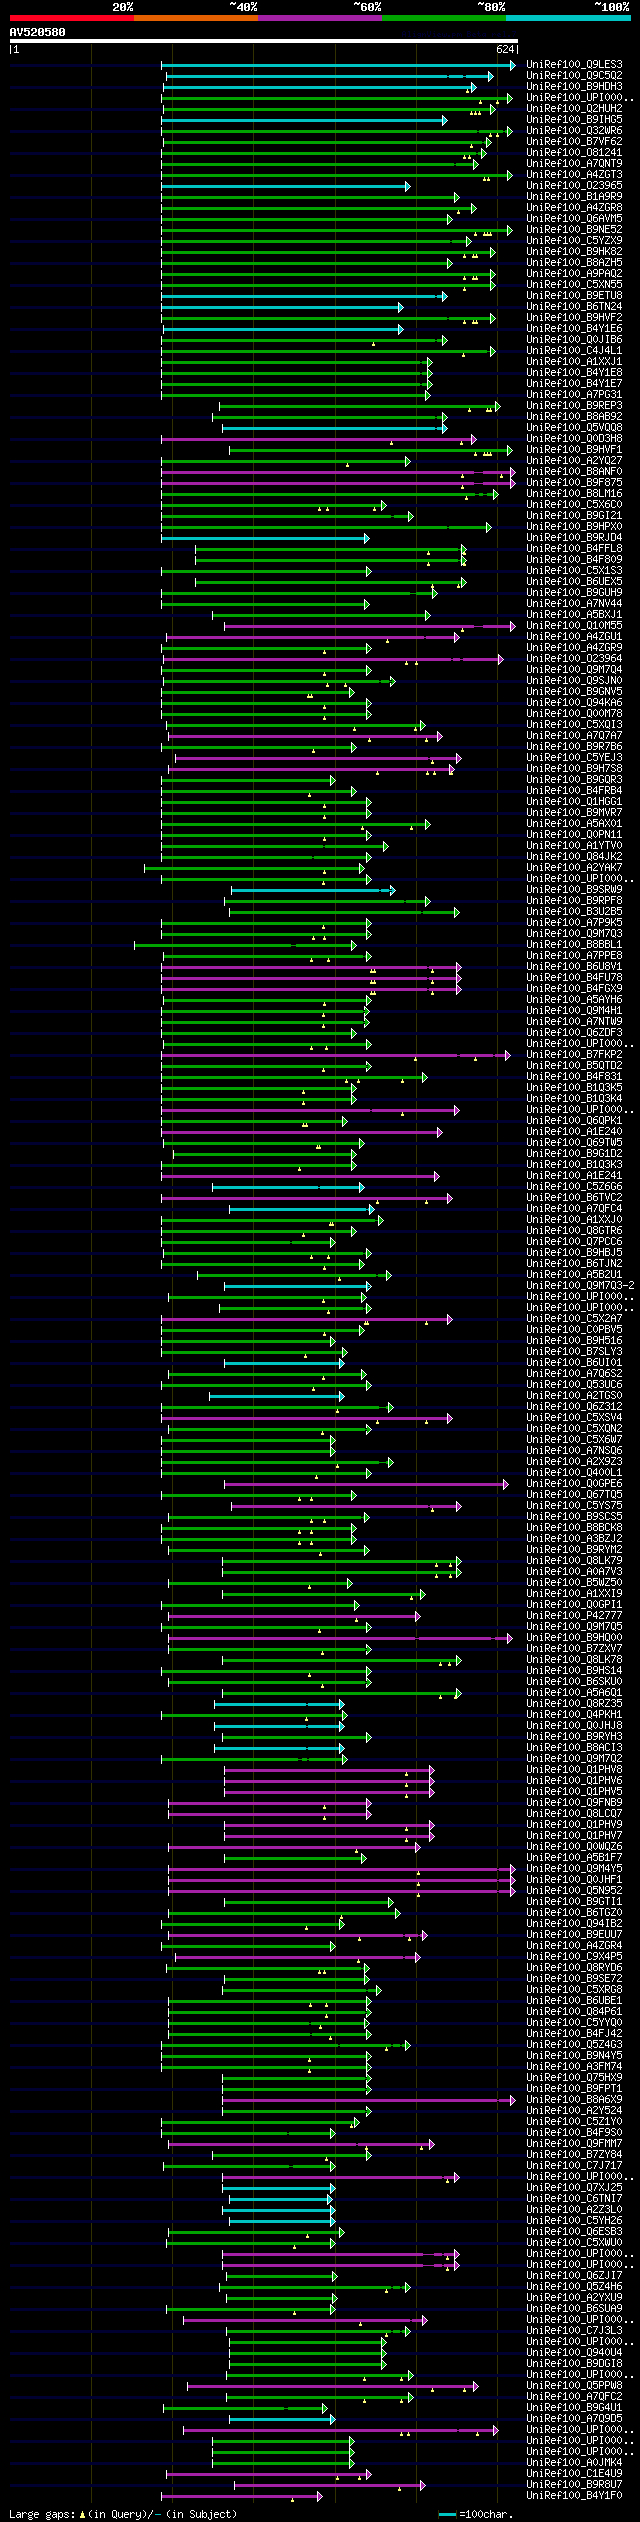Open hit UniRef100_Q9C5Q2
The width and height of the screenshot is (640, 2522).
coord(574,76)
